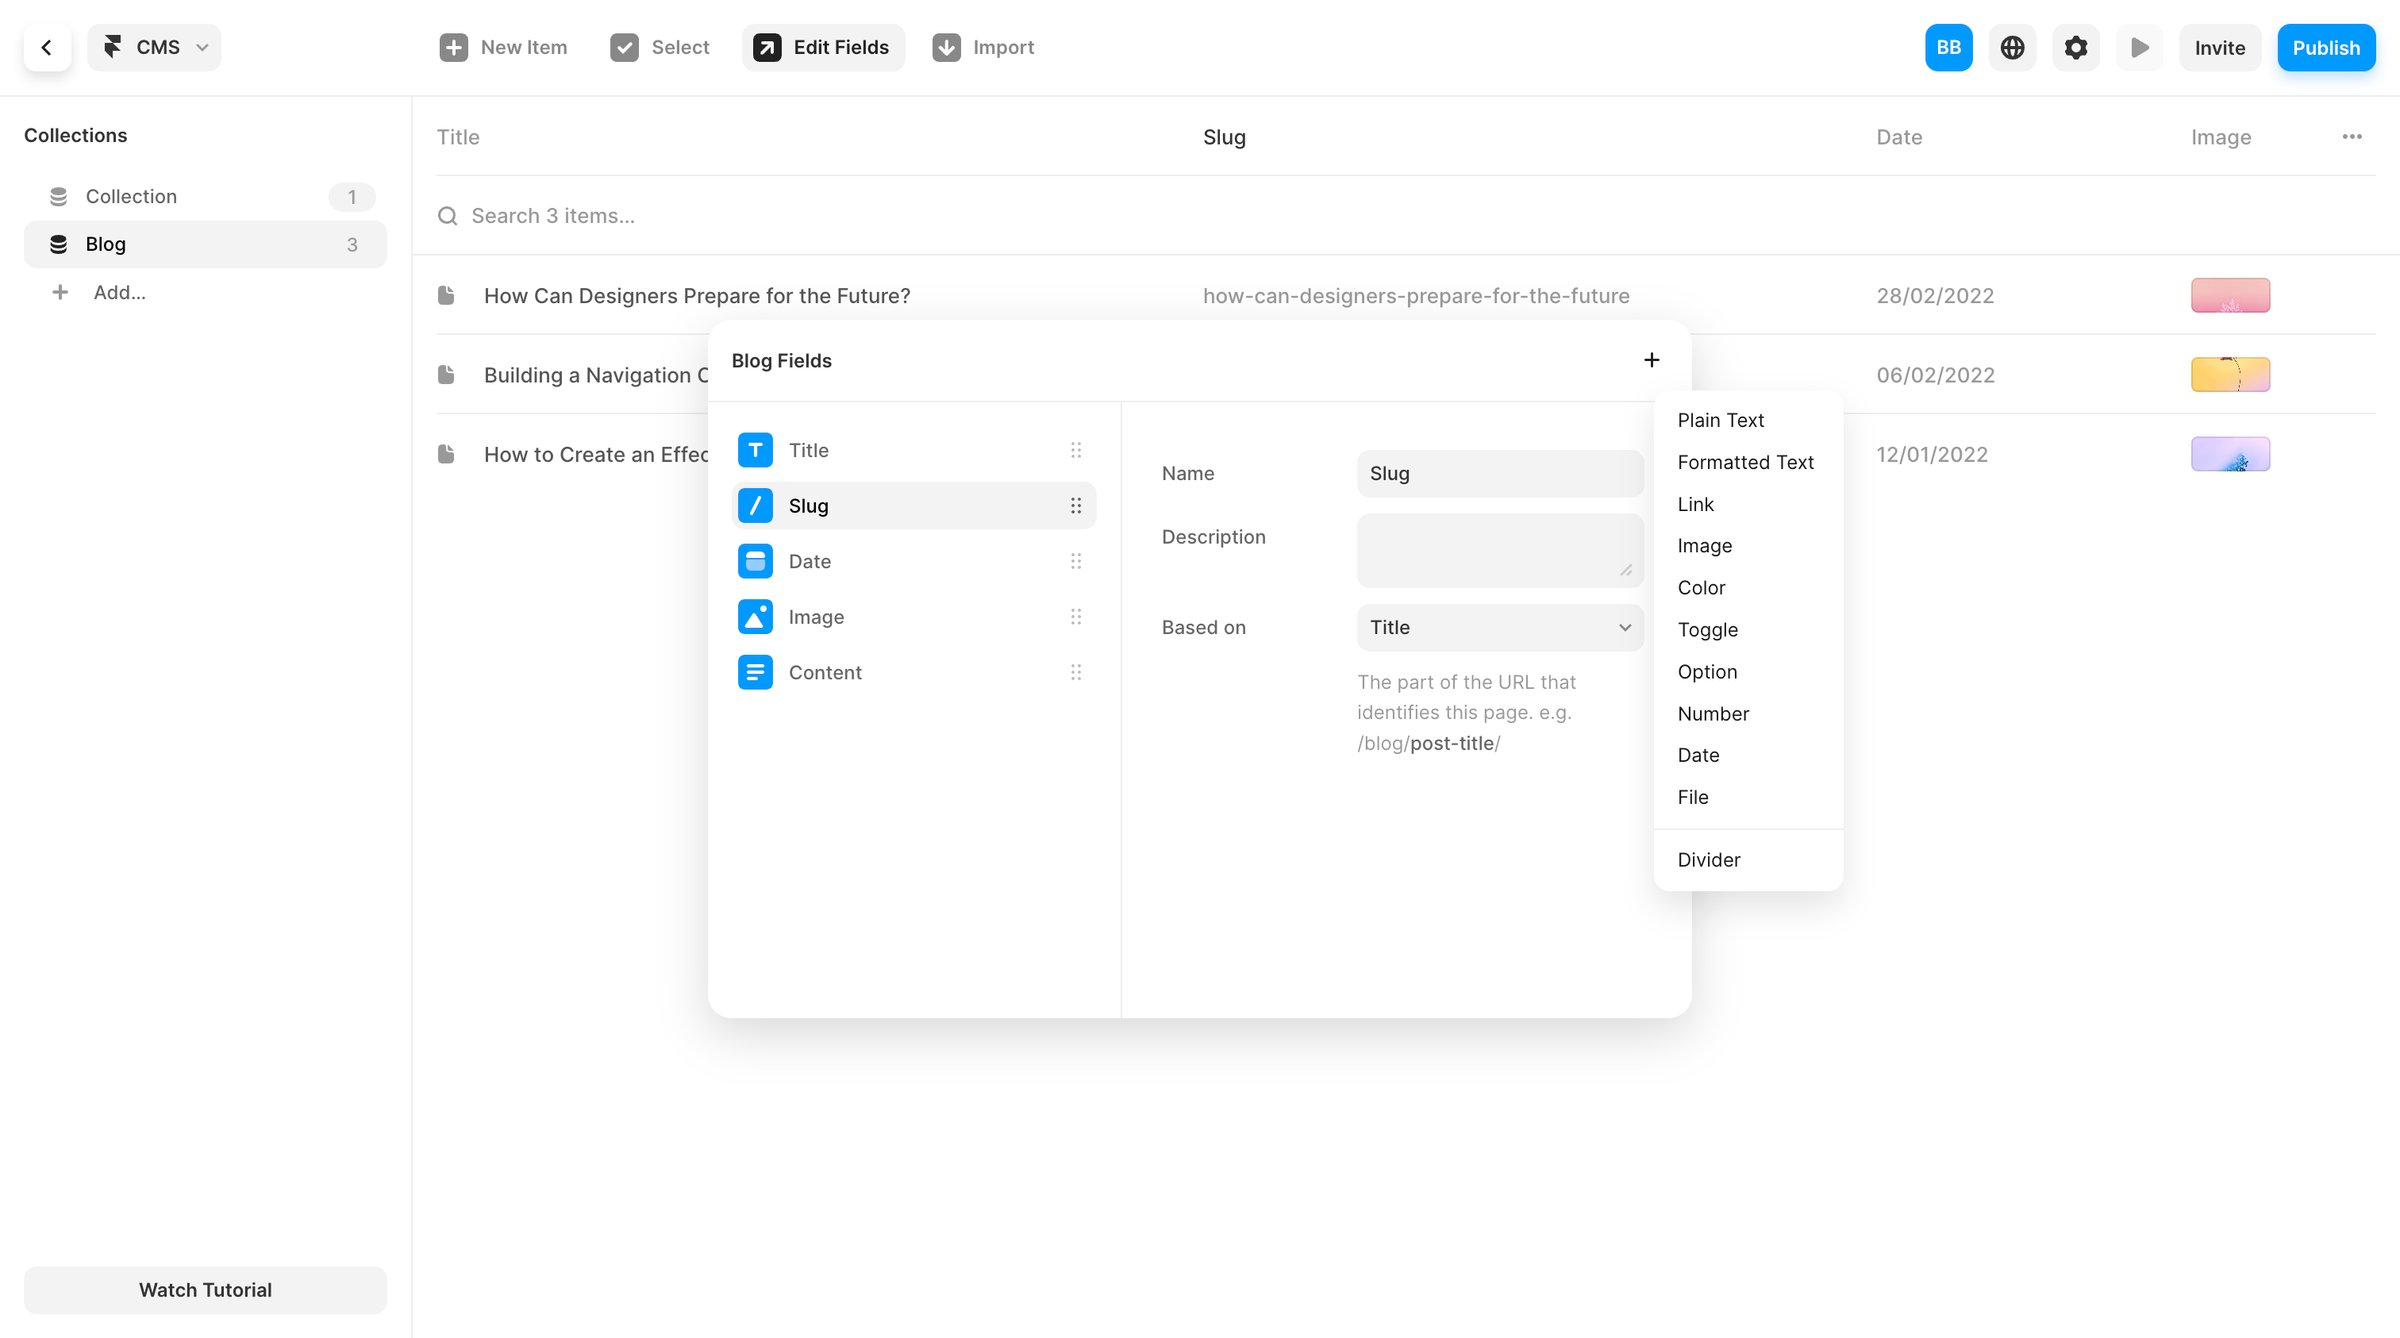Click the Invite button
2400x1338 pixels.
coord(2220,47)
